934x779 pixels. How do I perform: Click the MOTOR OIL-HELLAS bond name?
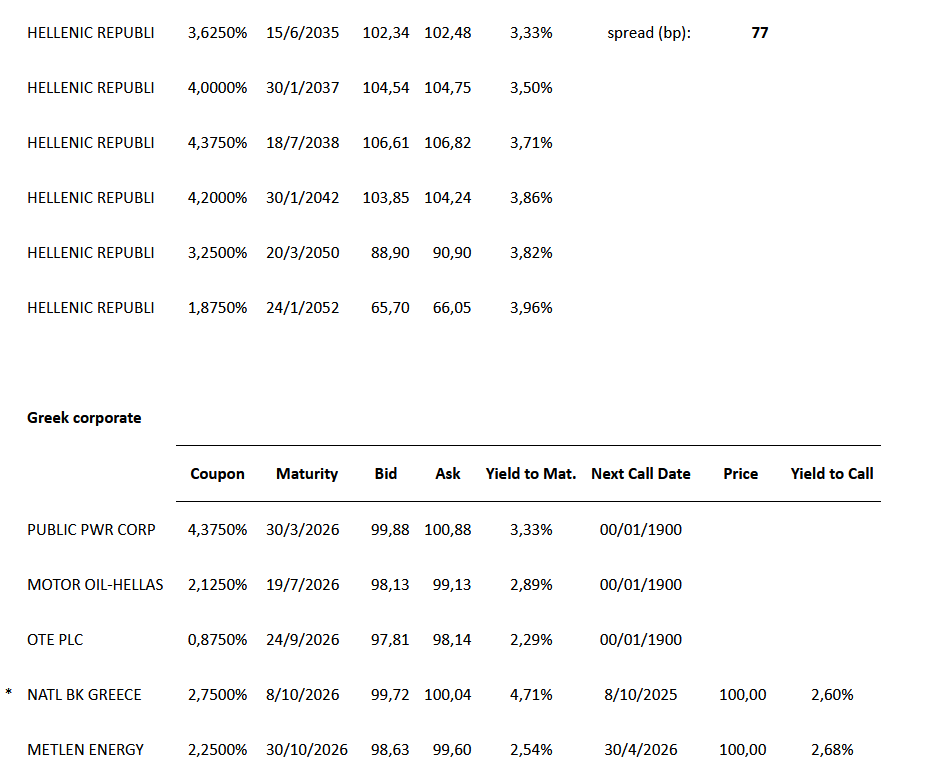coord(95,584)
